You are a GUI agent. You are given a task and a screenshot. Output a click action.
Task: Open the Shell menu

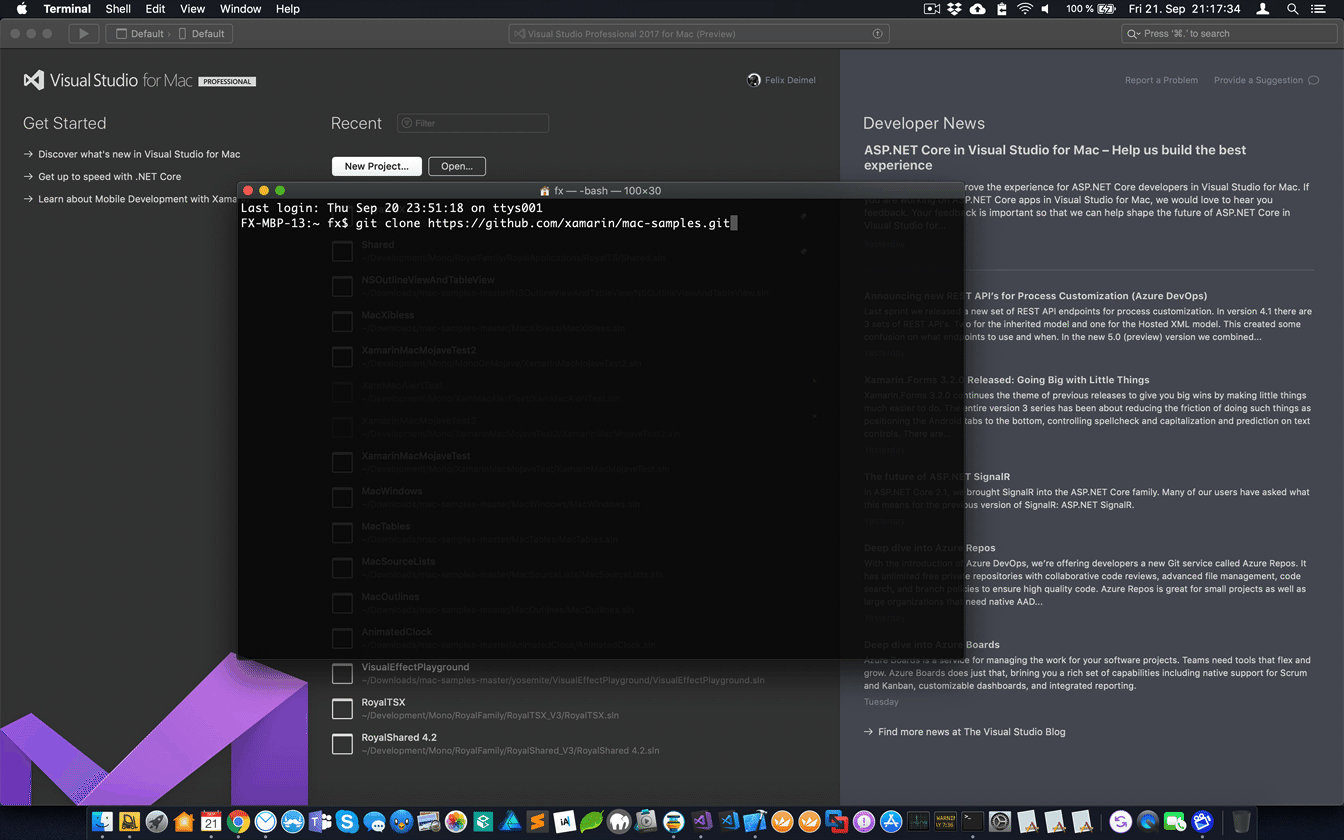point(118,9)
